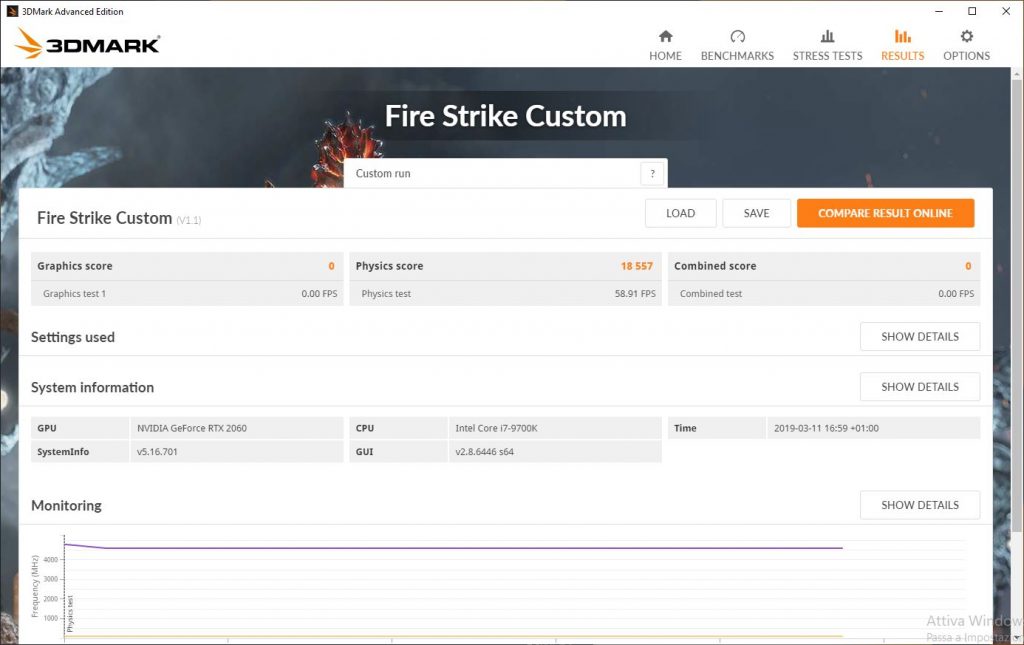Expand System information with Show Details

(x=919, y=387)
